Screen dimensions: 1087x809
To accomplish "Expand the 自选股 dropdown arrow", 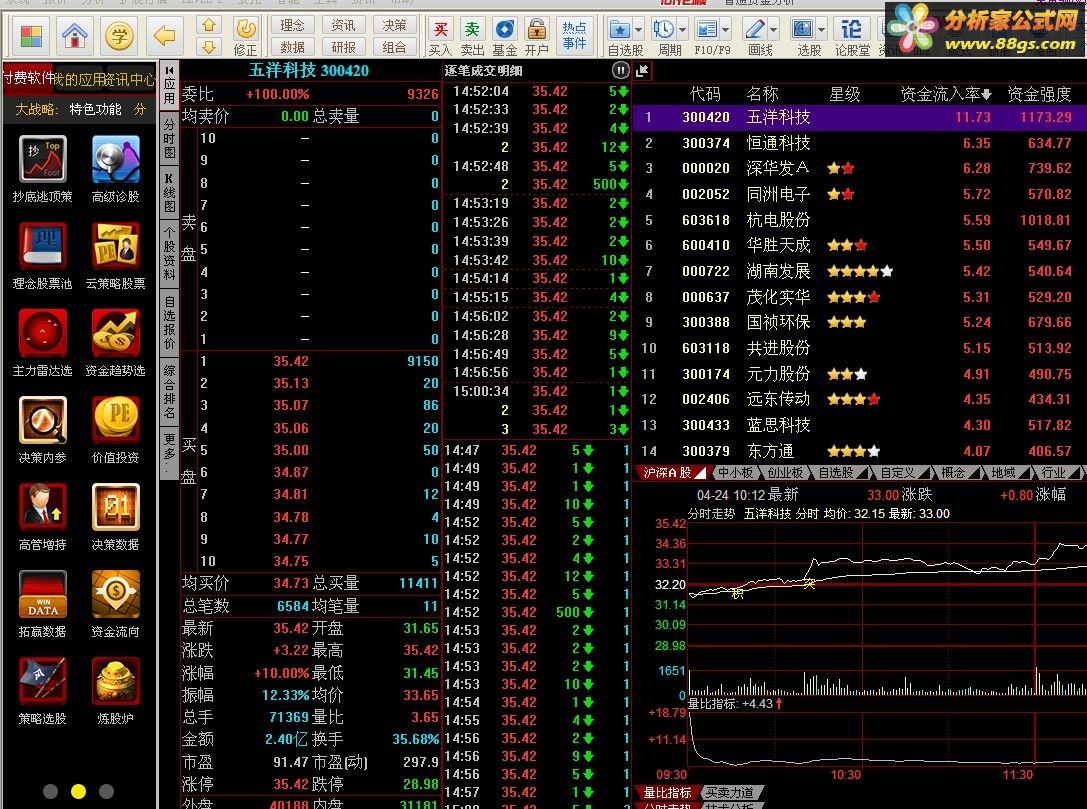I will tap(638, 30).
